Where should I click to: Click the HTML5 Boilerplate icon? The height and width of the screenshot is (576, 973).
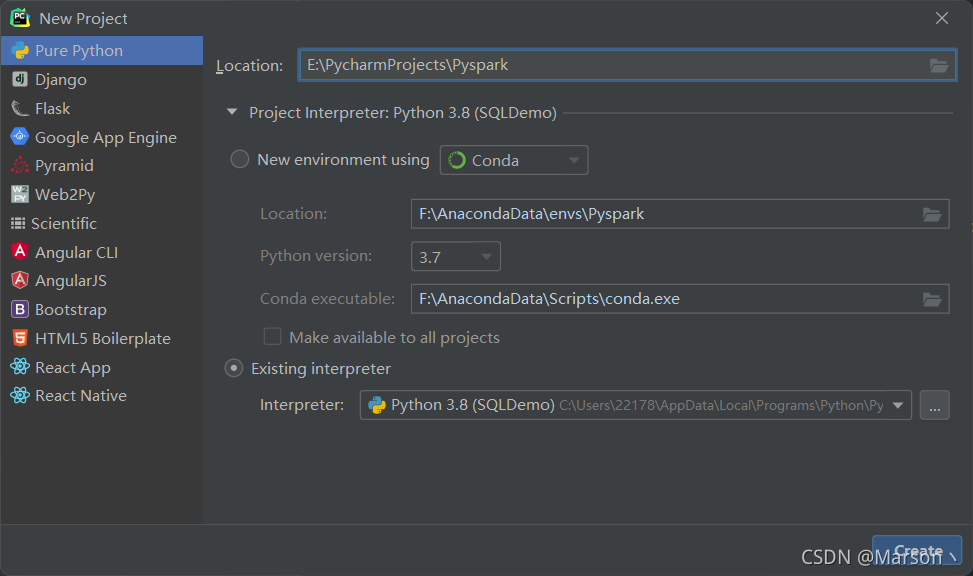tap(20, 338)
